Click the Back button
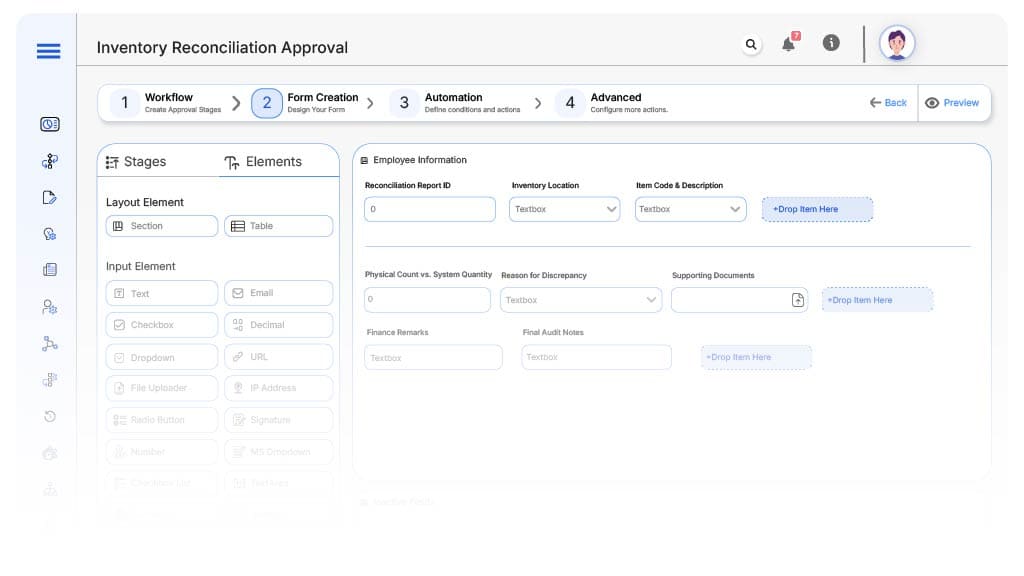Screen dimensions: 1024x576 pos(888,103)
